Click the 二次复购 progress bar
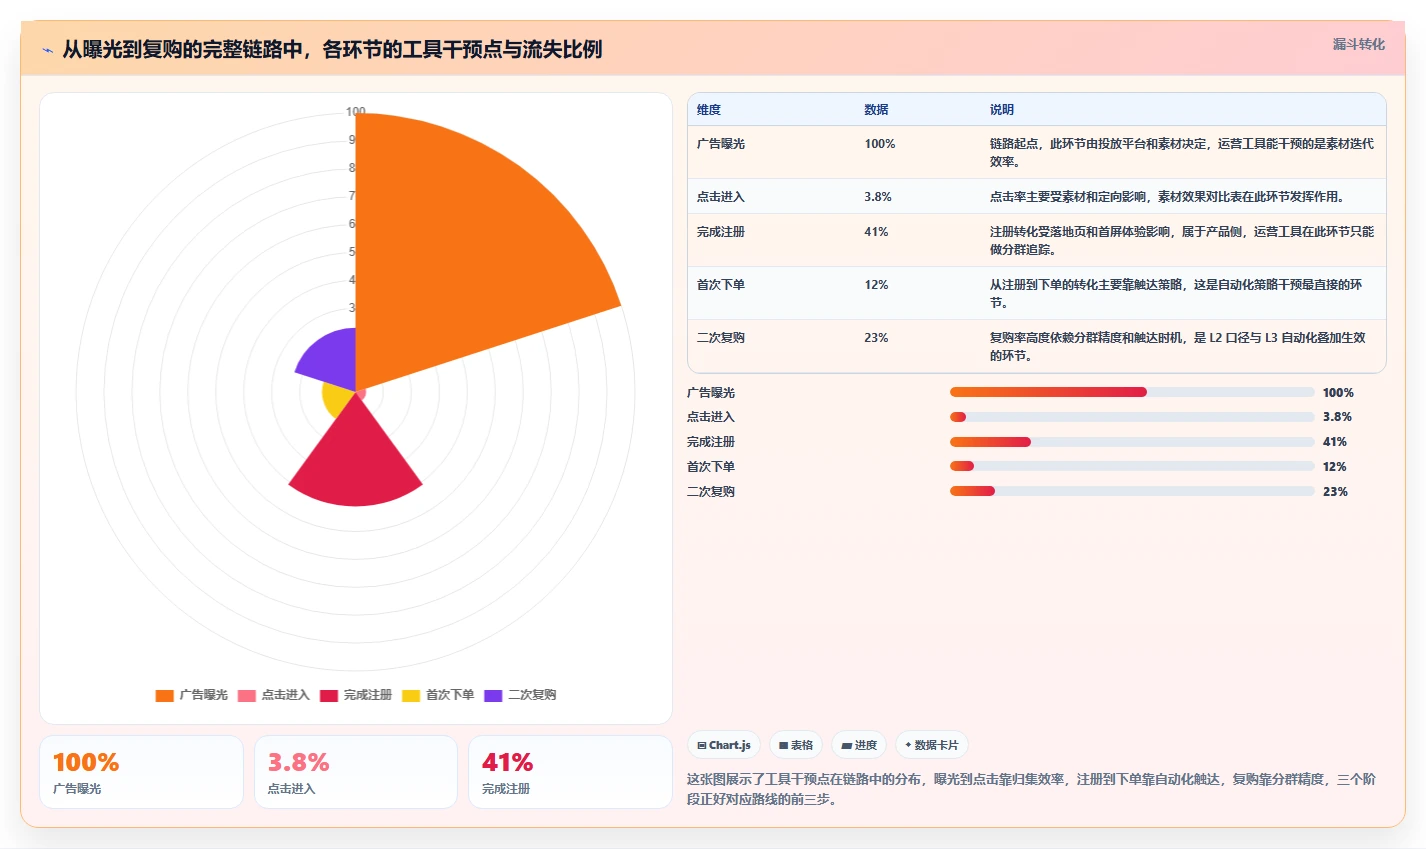This screenshot has height=849, width=1426. [x=1132, y=491]
